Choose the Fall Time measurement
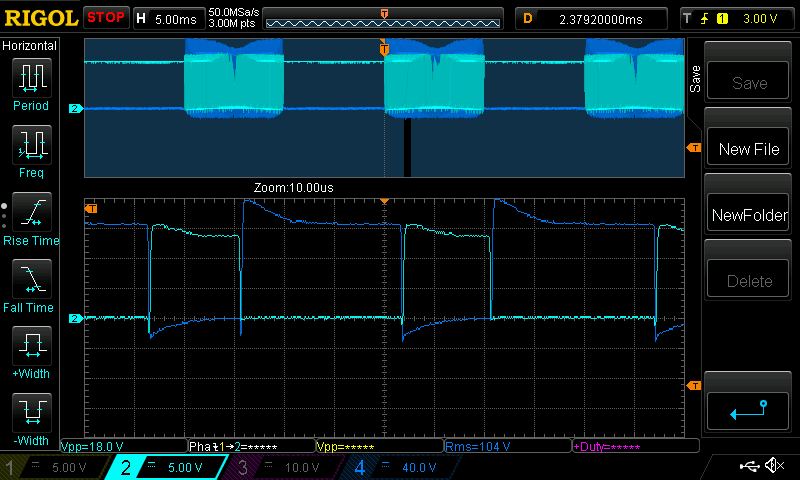Screen dimensions: 800x480 pos(30,286)
